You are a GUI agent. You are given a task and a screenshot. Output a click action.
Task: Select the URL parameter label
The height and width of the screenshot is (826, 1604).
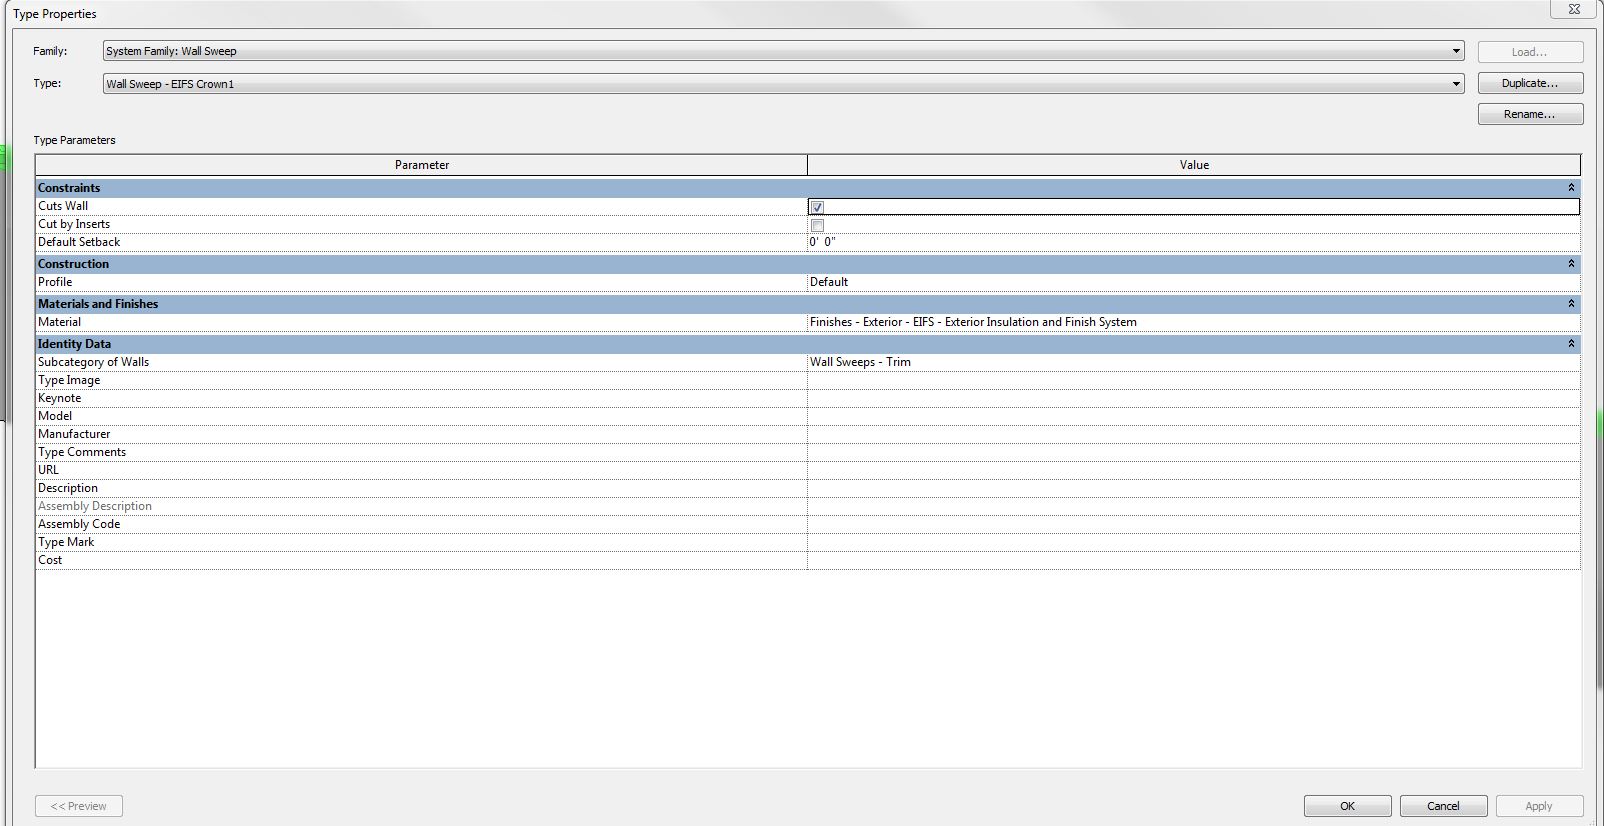pyautogui.click(x=48, y=470)
